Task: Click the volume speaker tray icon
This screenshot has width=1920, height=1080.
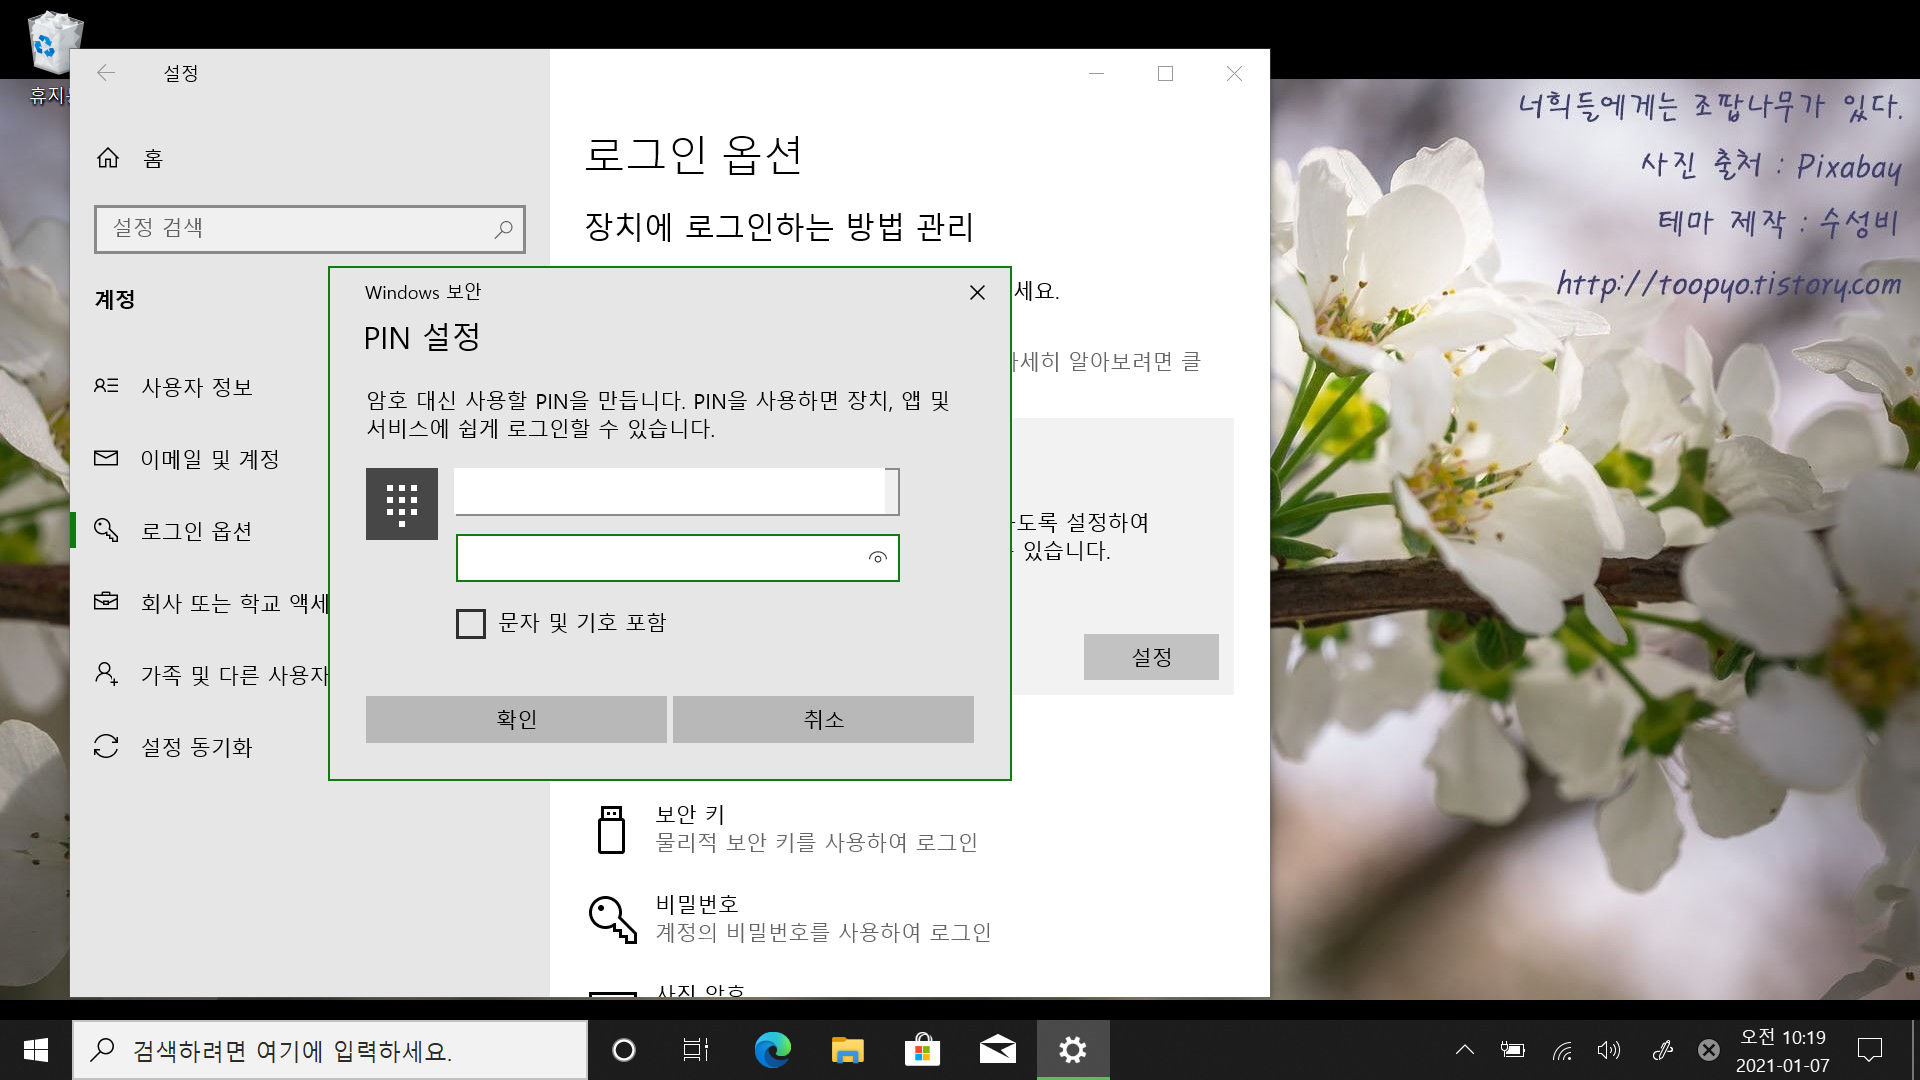Action: point(1608,1050)
